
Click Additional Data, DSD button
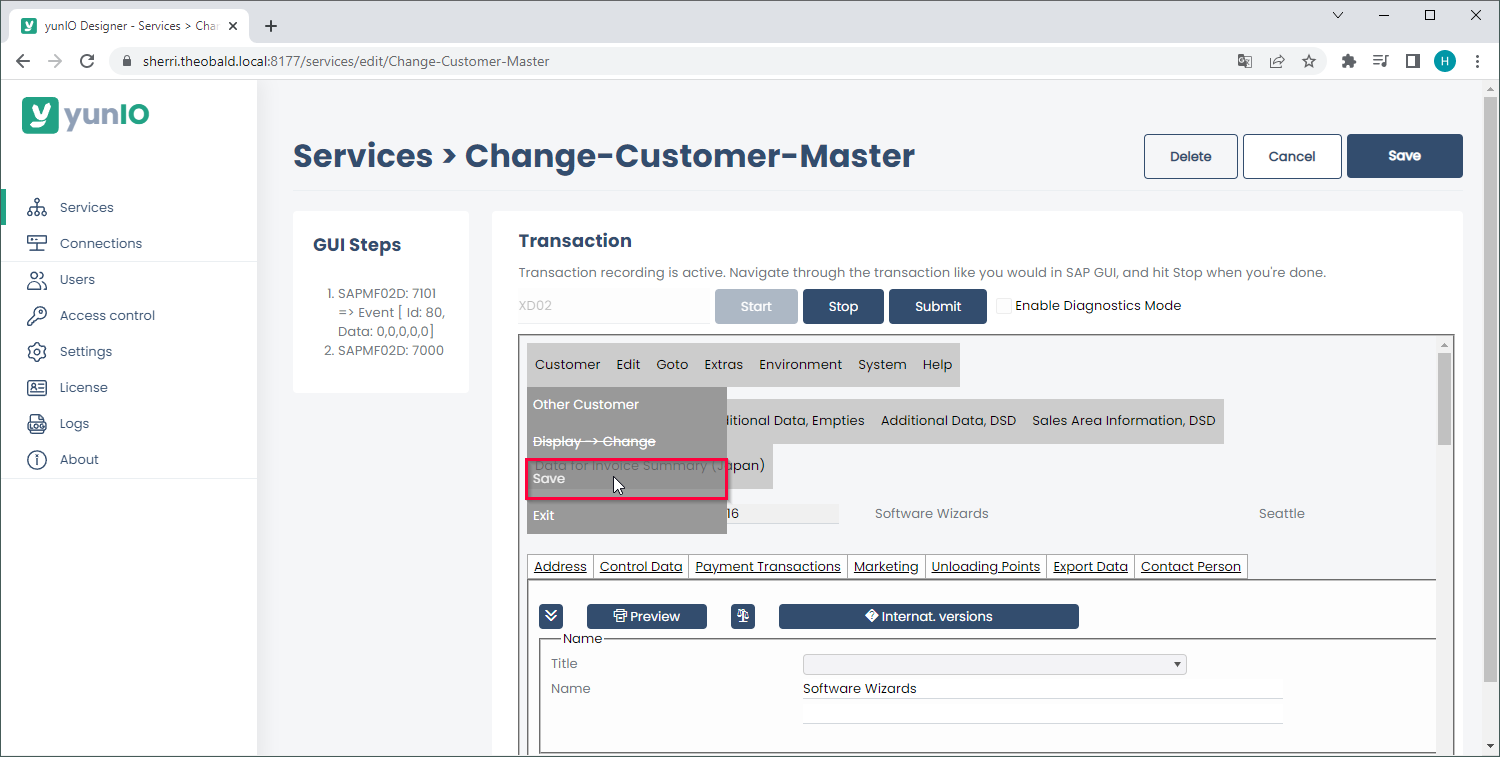pyautogui.click(x=948, y=421)
